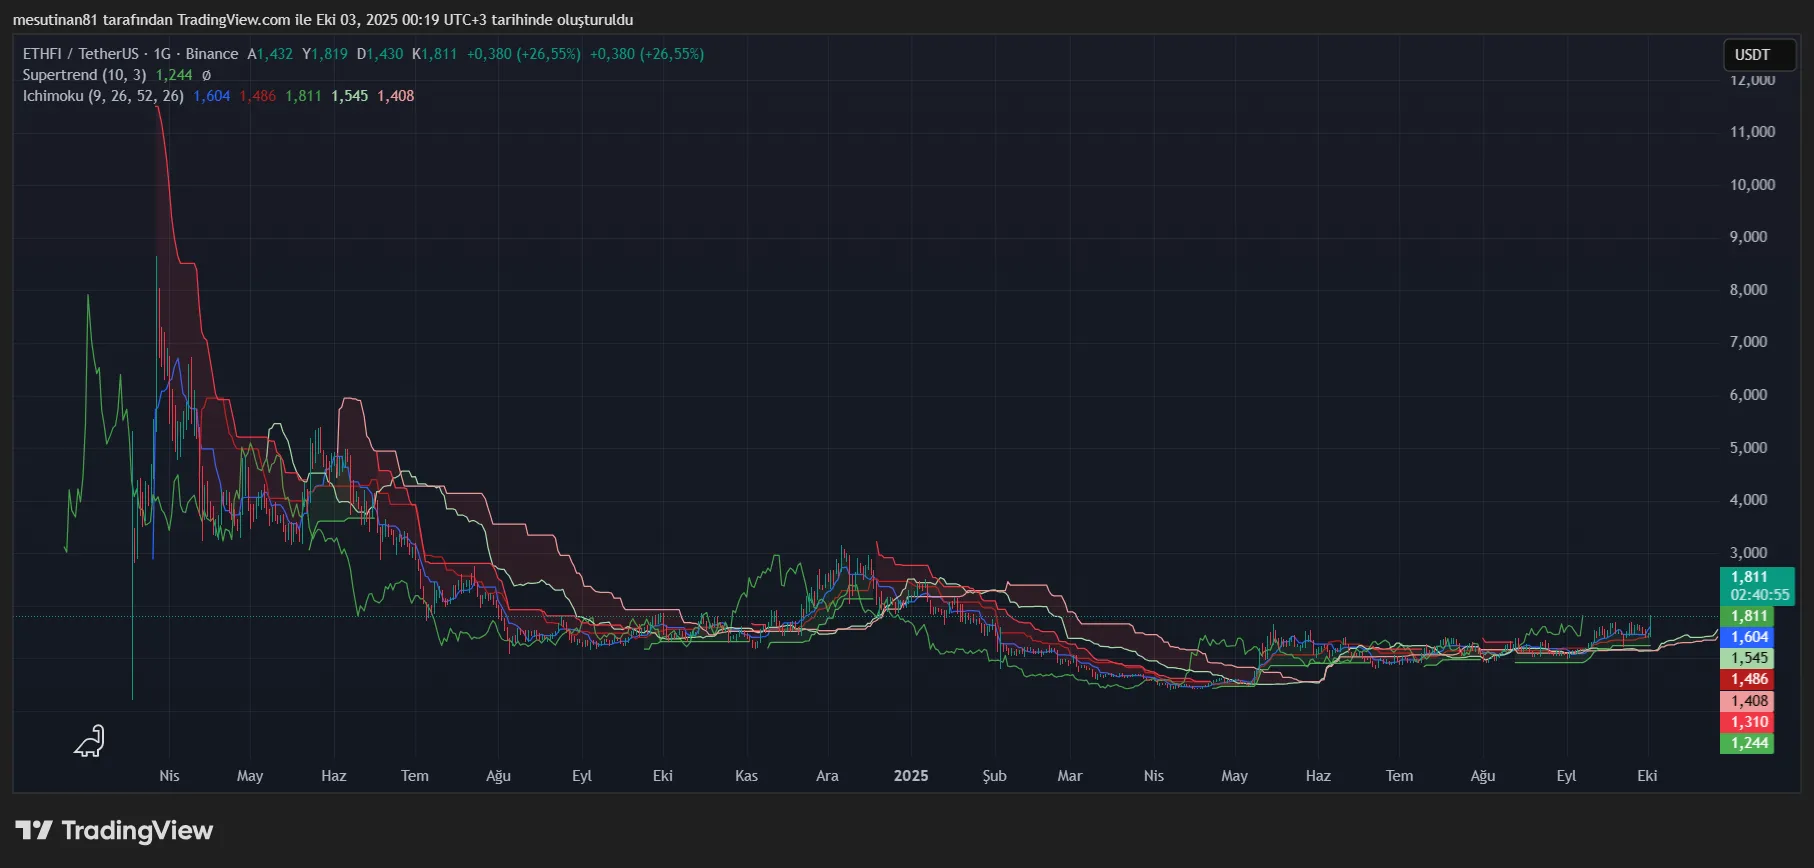Select the Ichimoku (9, 26, 52, 26) legend
Image resolution: width=1814 pixels, height=868 pixels.
pos(103,96)
